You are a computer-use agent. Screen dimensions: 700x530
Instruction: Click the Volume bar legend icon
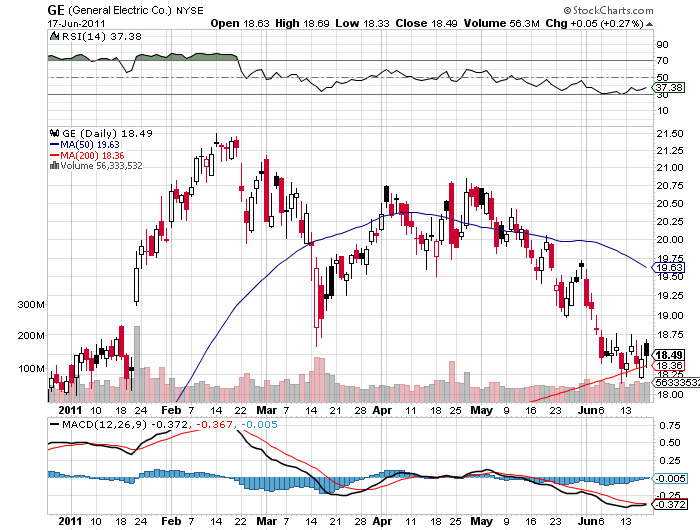(x=54, y=166)
